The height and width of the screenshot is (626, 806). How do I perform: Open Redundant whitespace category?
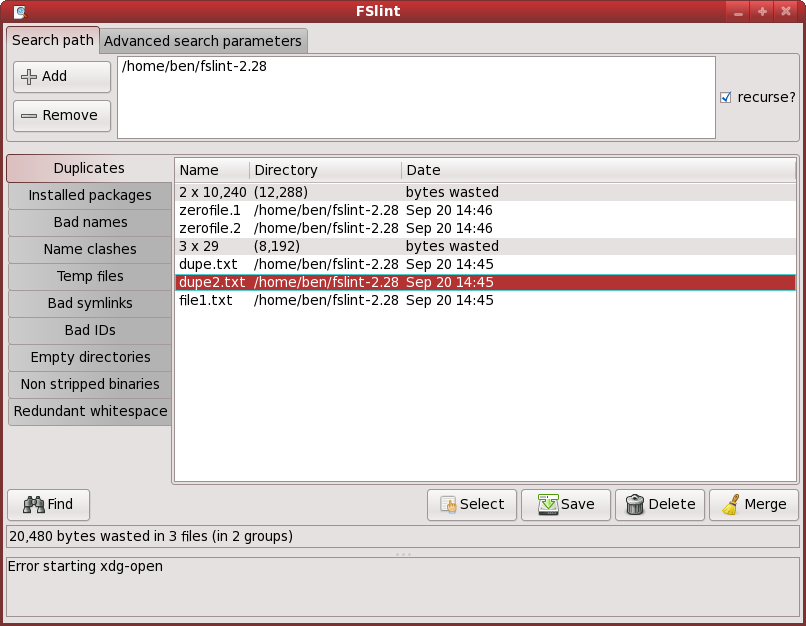tap(90, 411)
